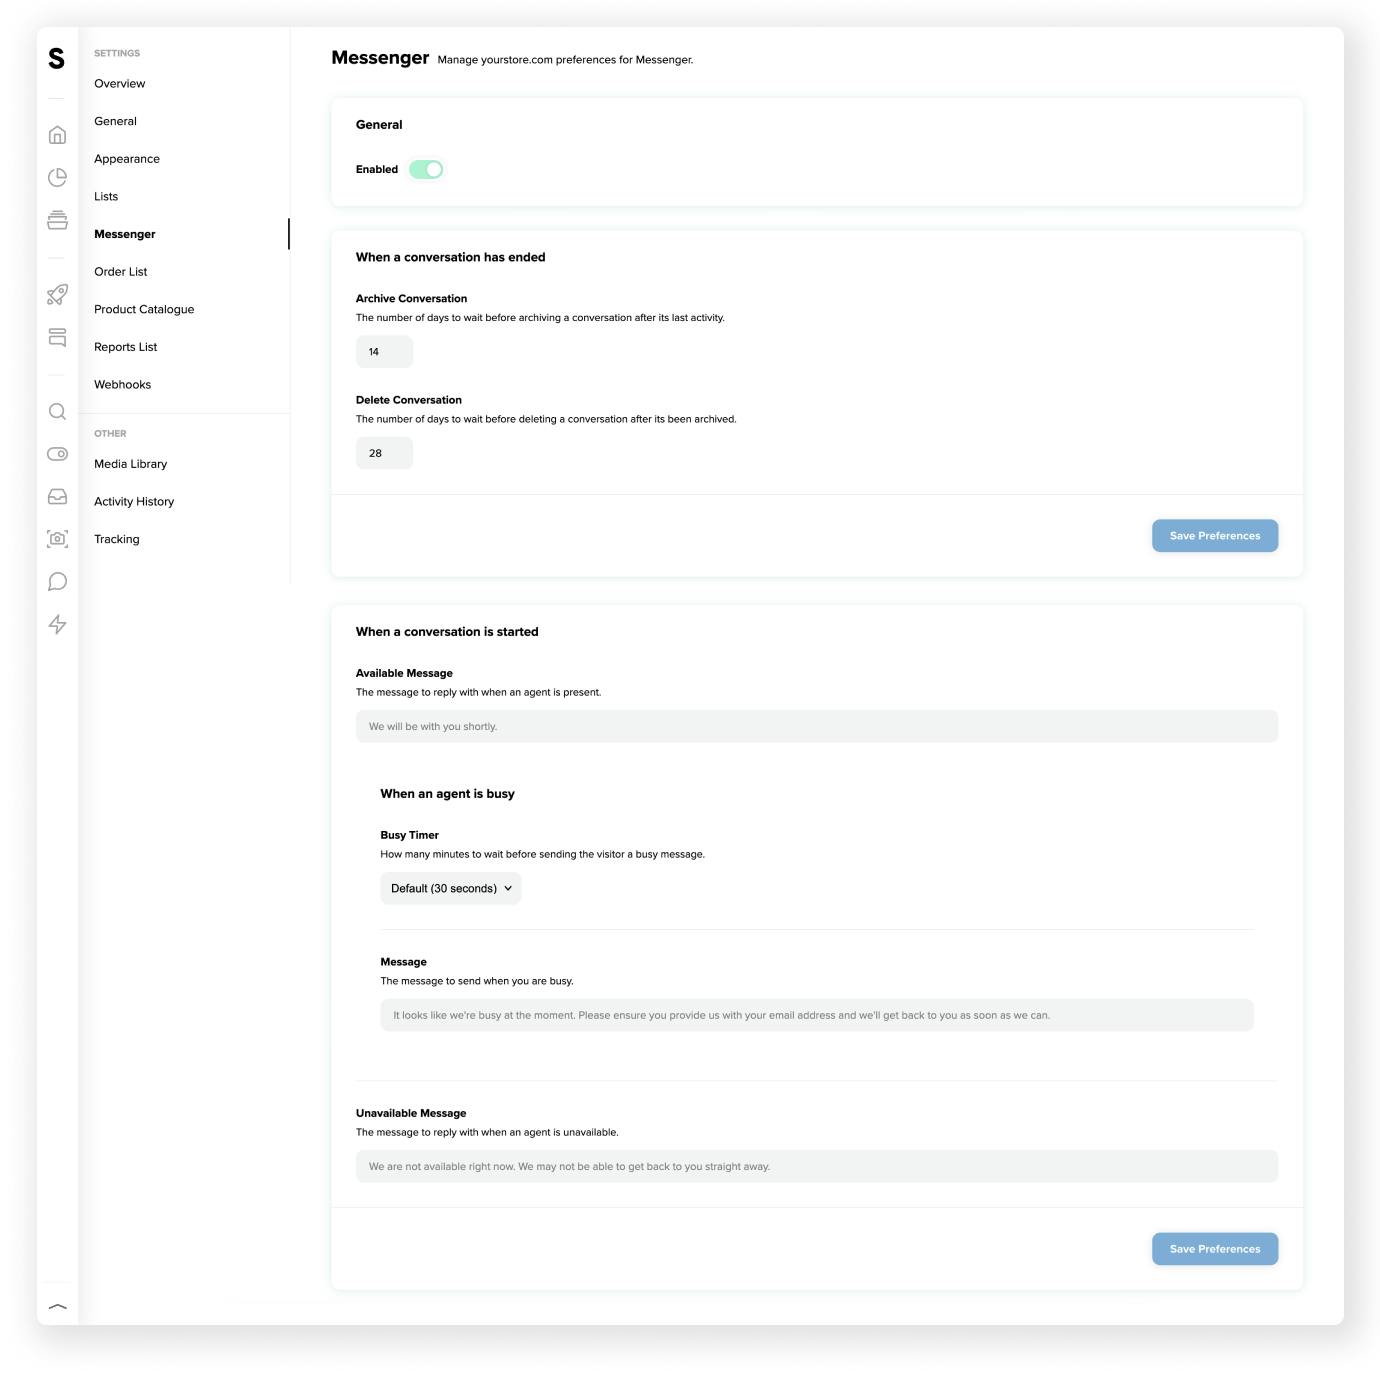The image size is (1380, 1381).
Task: Click the rocket launch icon
Action: 58,295
